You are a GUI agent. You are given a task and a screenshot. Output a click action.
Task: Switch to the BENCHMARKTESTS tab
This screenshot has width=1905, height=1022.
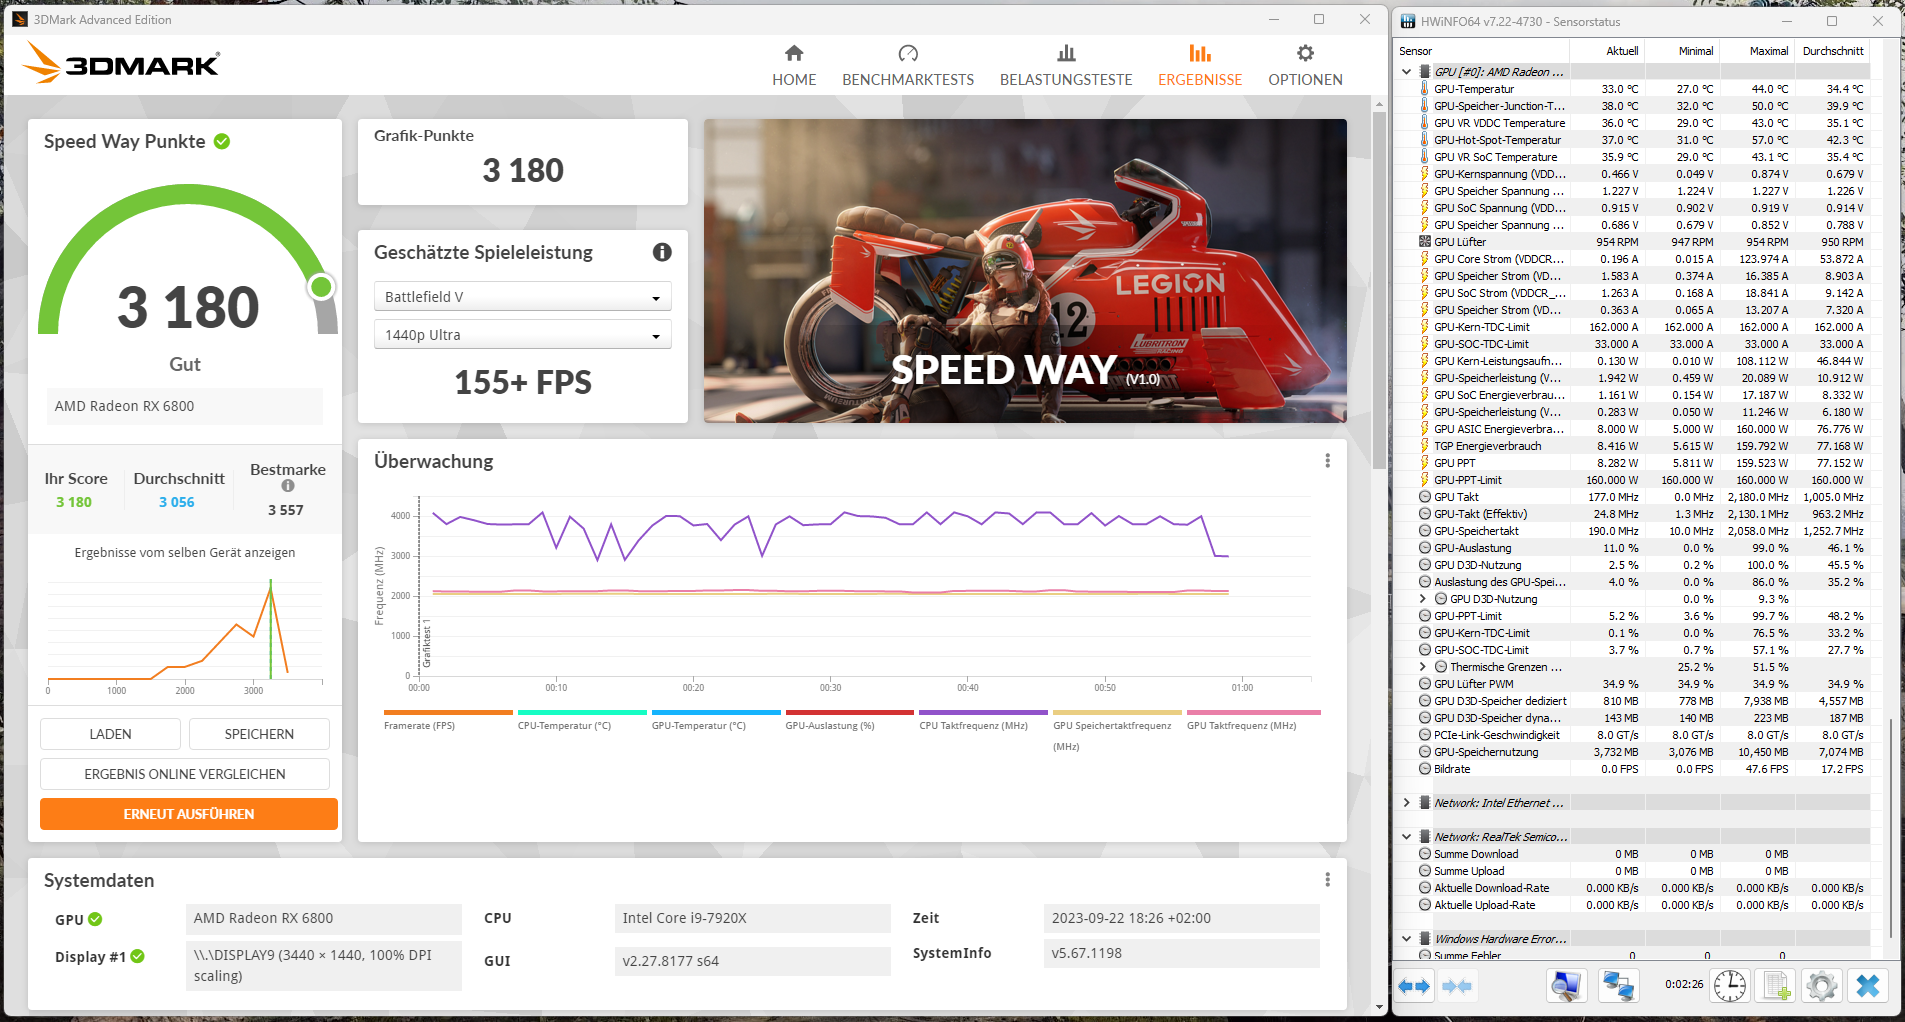tap(908, 66)
